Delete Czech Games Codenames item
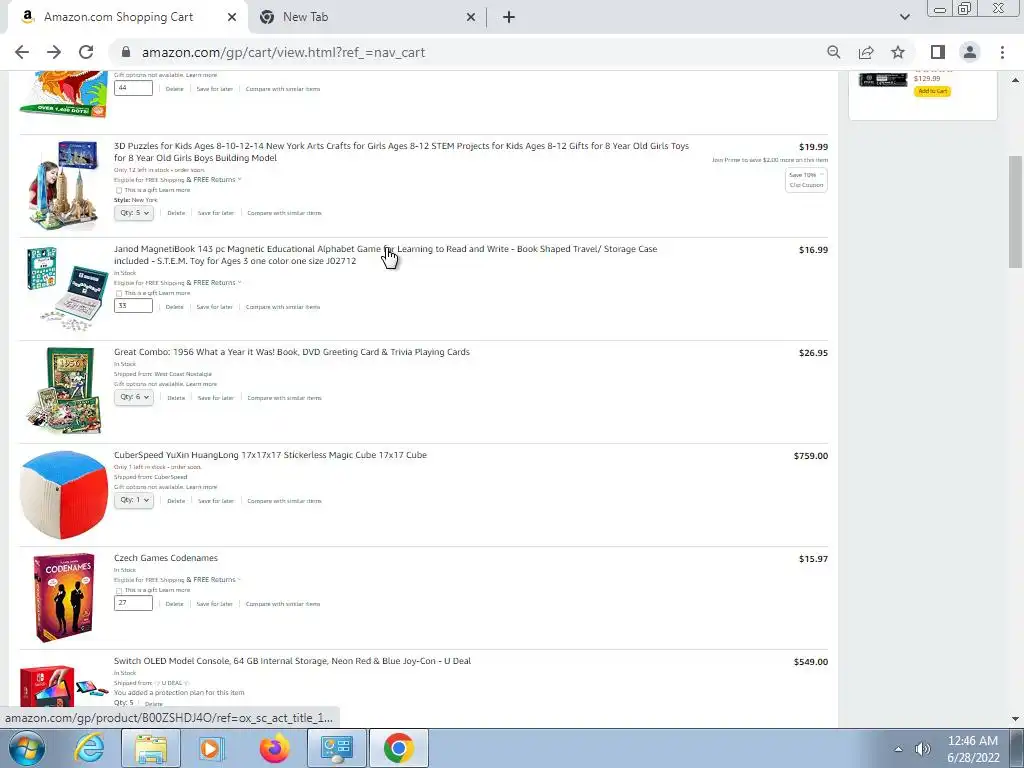The width and height of the screenshot is (1024, 768). click(x=174, y=604)
